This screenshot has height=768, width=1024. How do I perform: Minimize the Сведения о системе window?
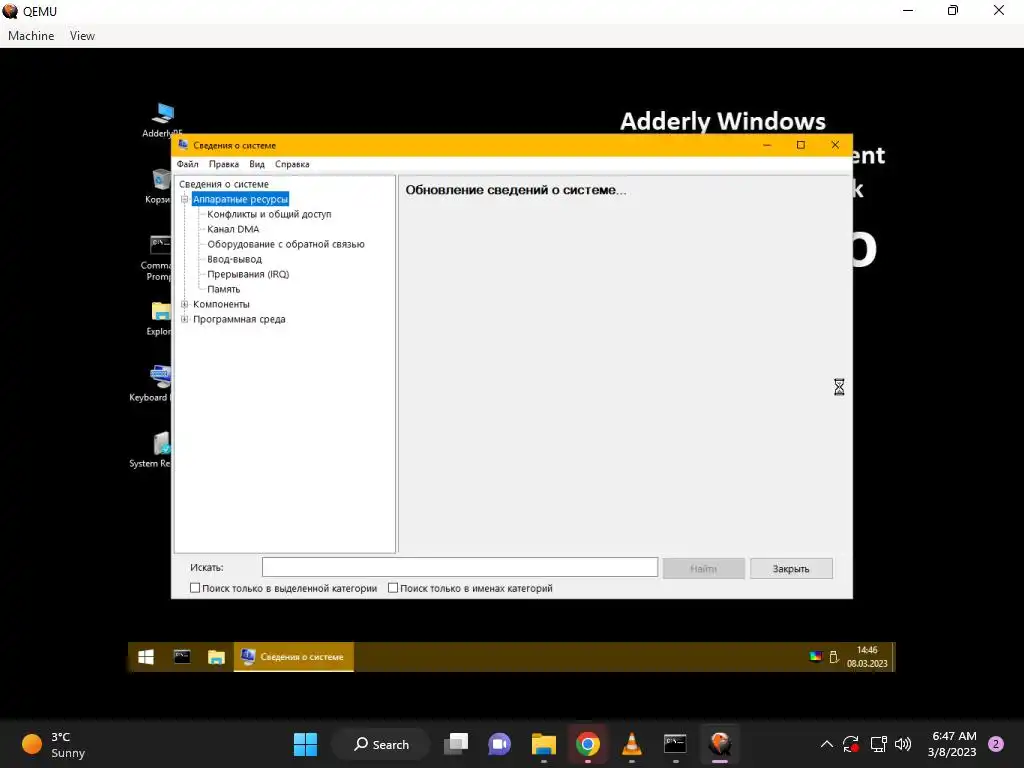pyautogui.click(x=767, y=145)
